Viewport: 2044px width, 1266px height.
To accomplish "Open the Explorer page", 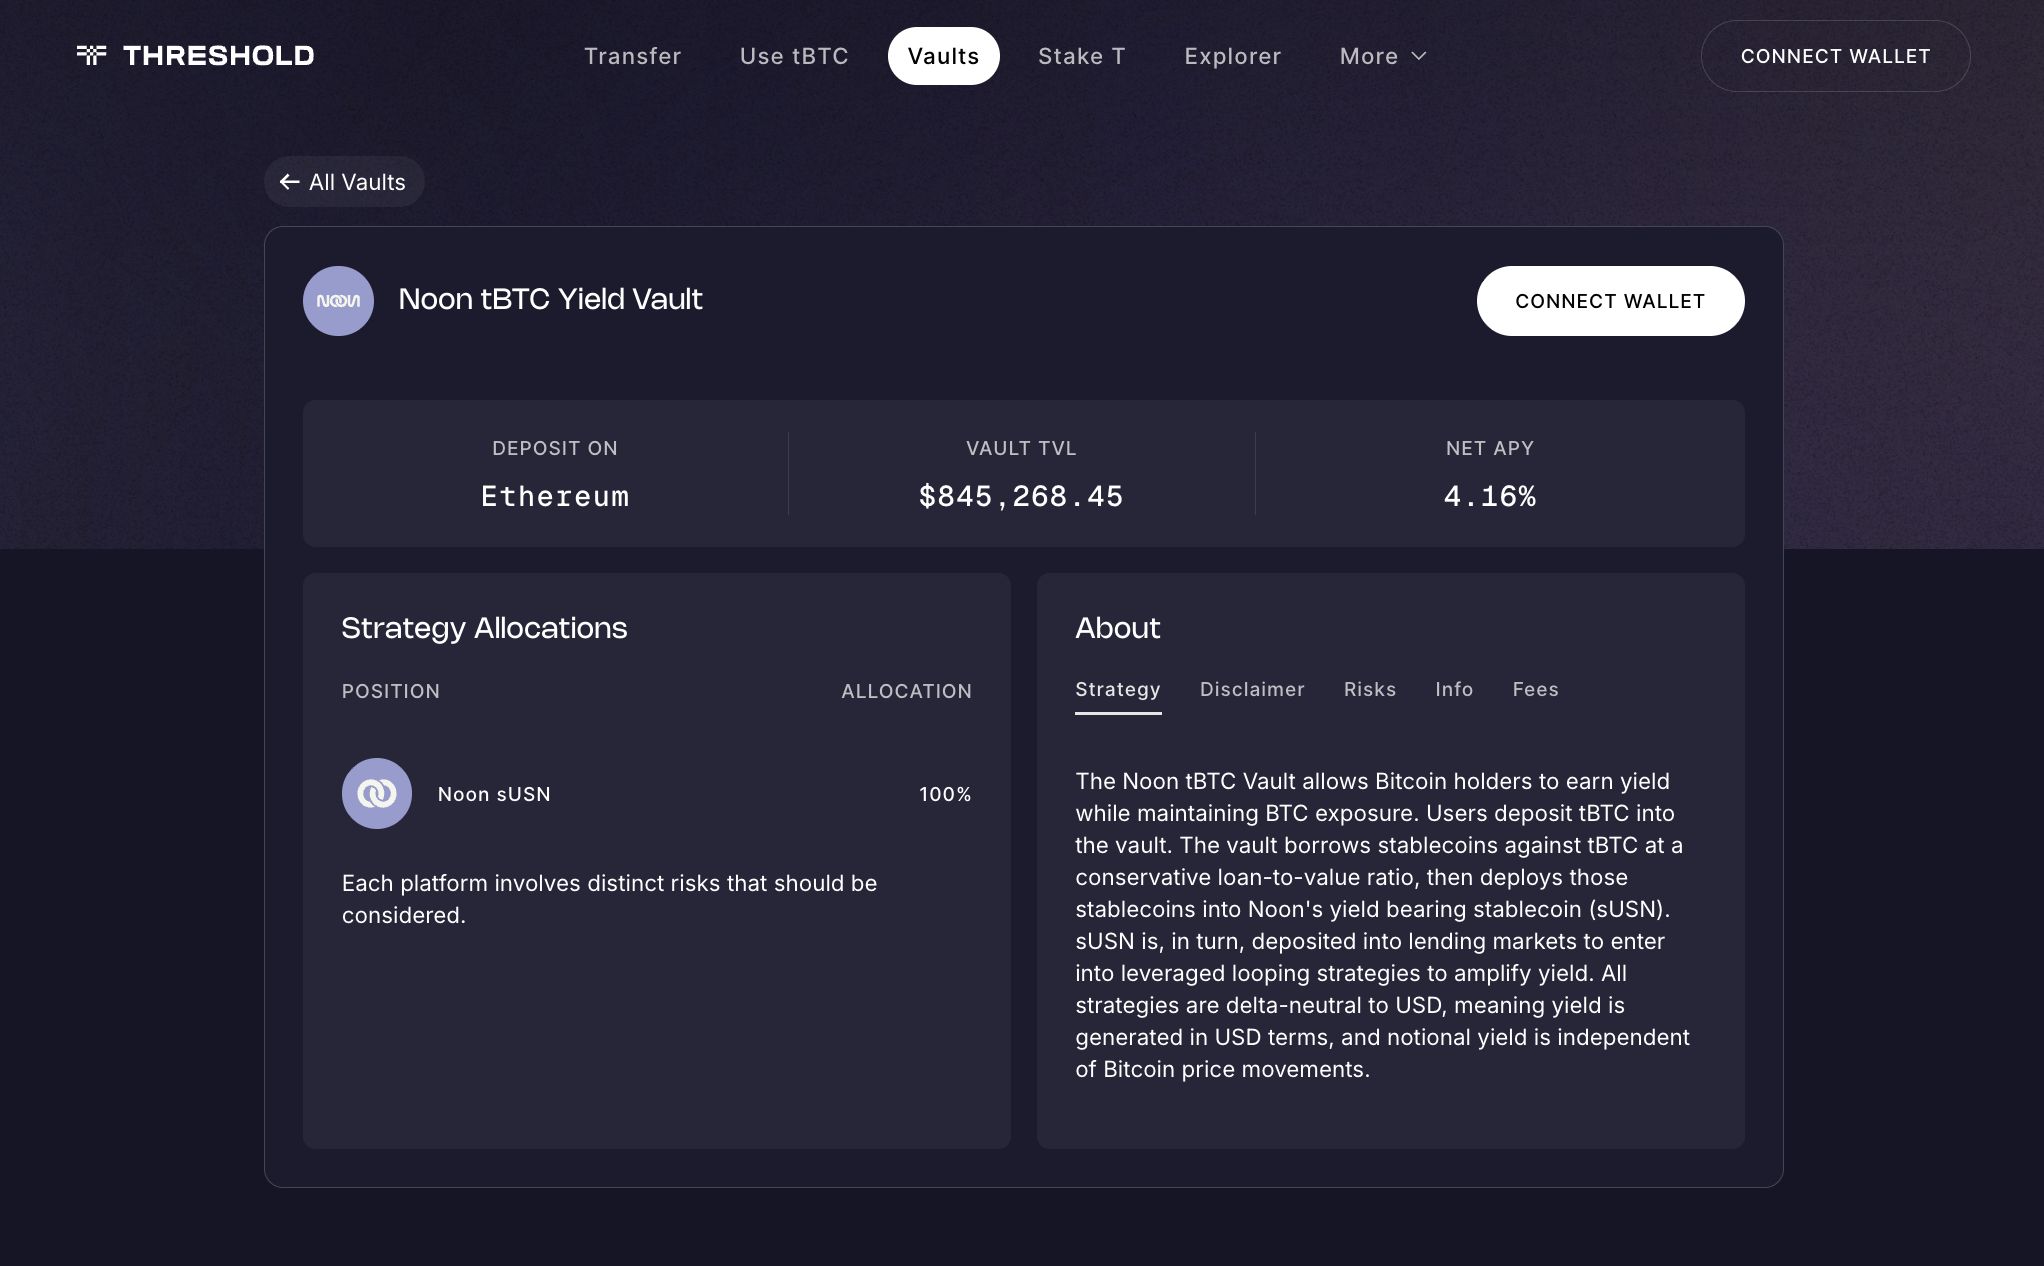I will (1232, 56).
